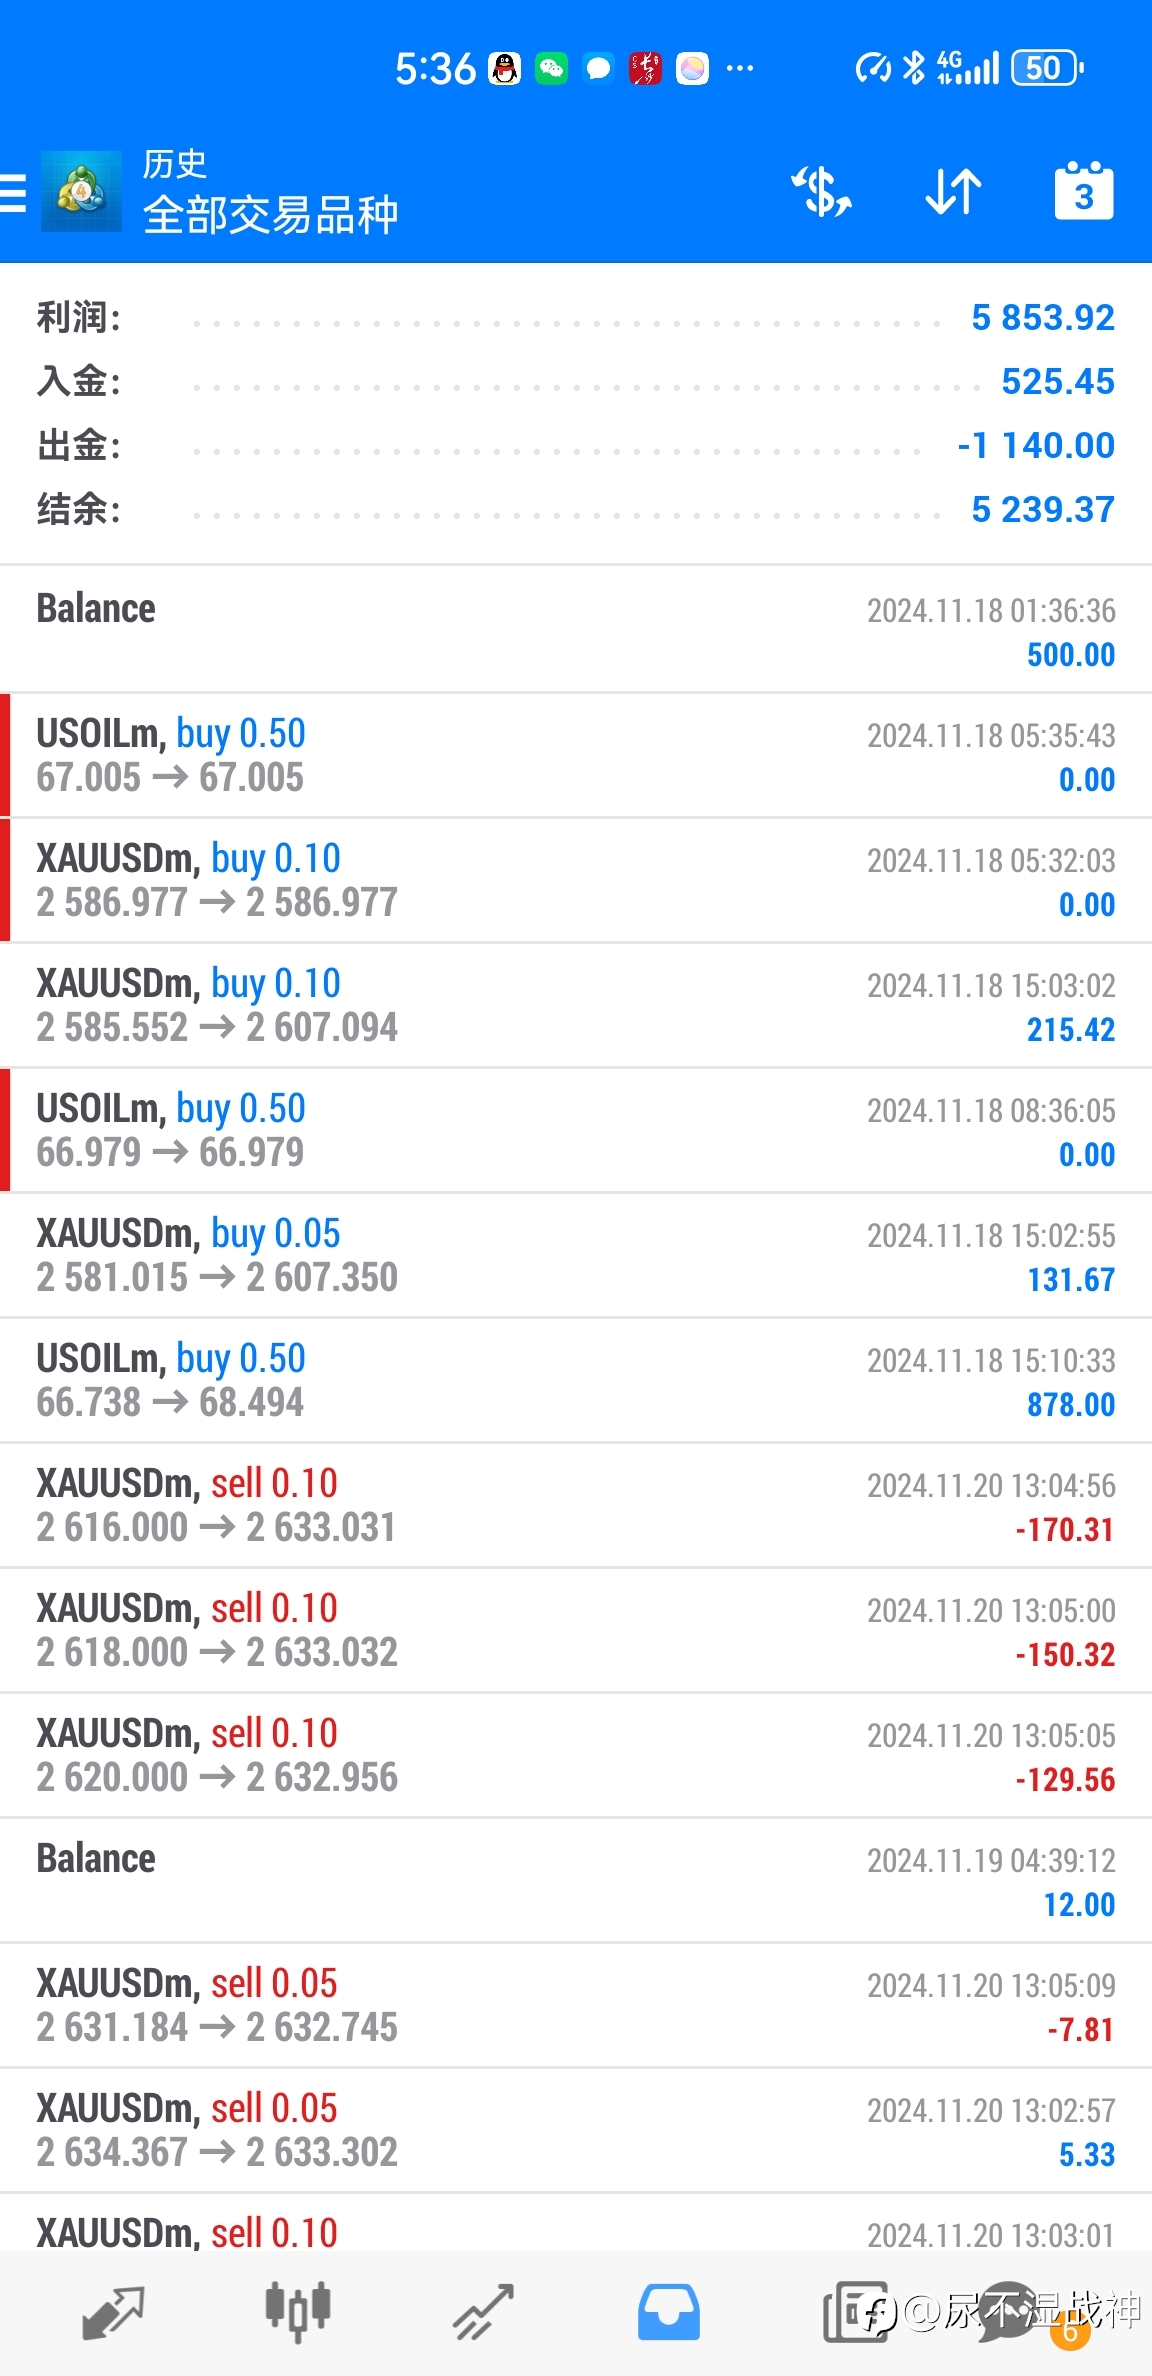Open the Trade tab with trend line icon
This screenshot has width=1152, height=2376.
click(x=484, y=2313)
